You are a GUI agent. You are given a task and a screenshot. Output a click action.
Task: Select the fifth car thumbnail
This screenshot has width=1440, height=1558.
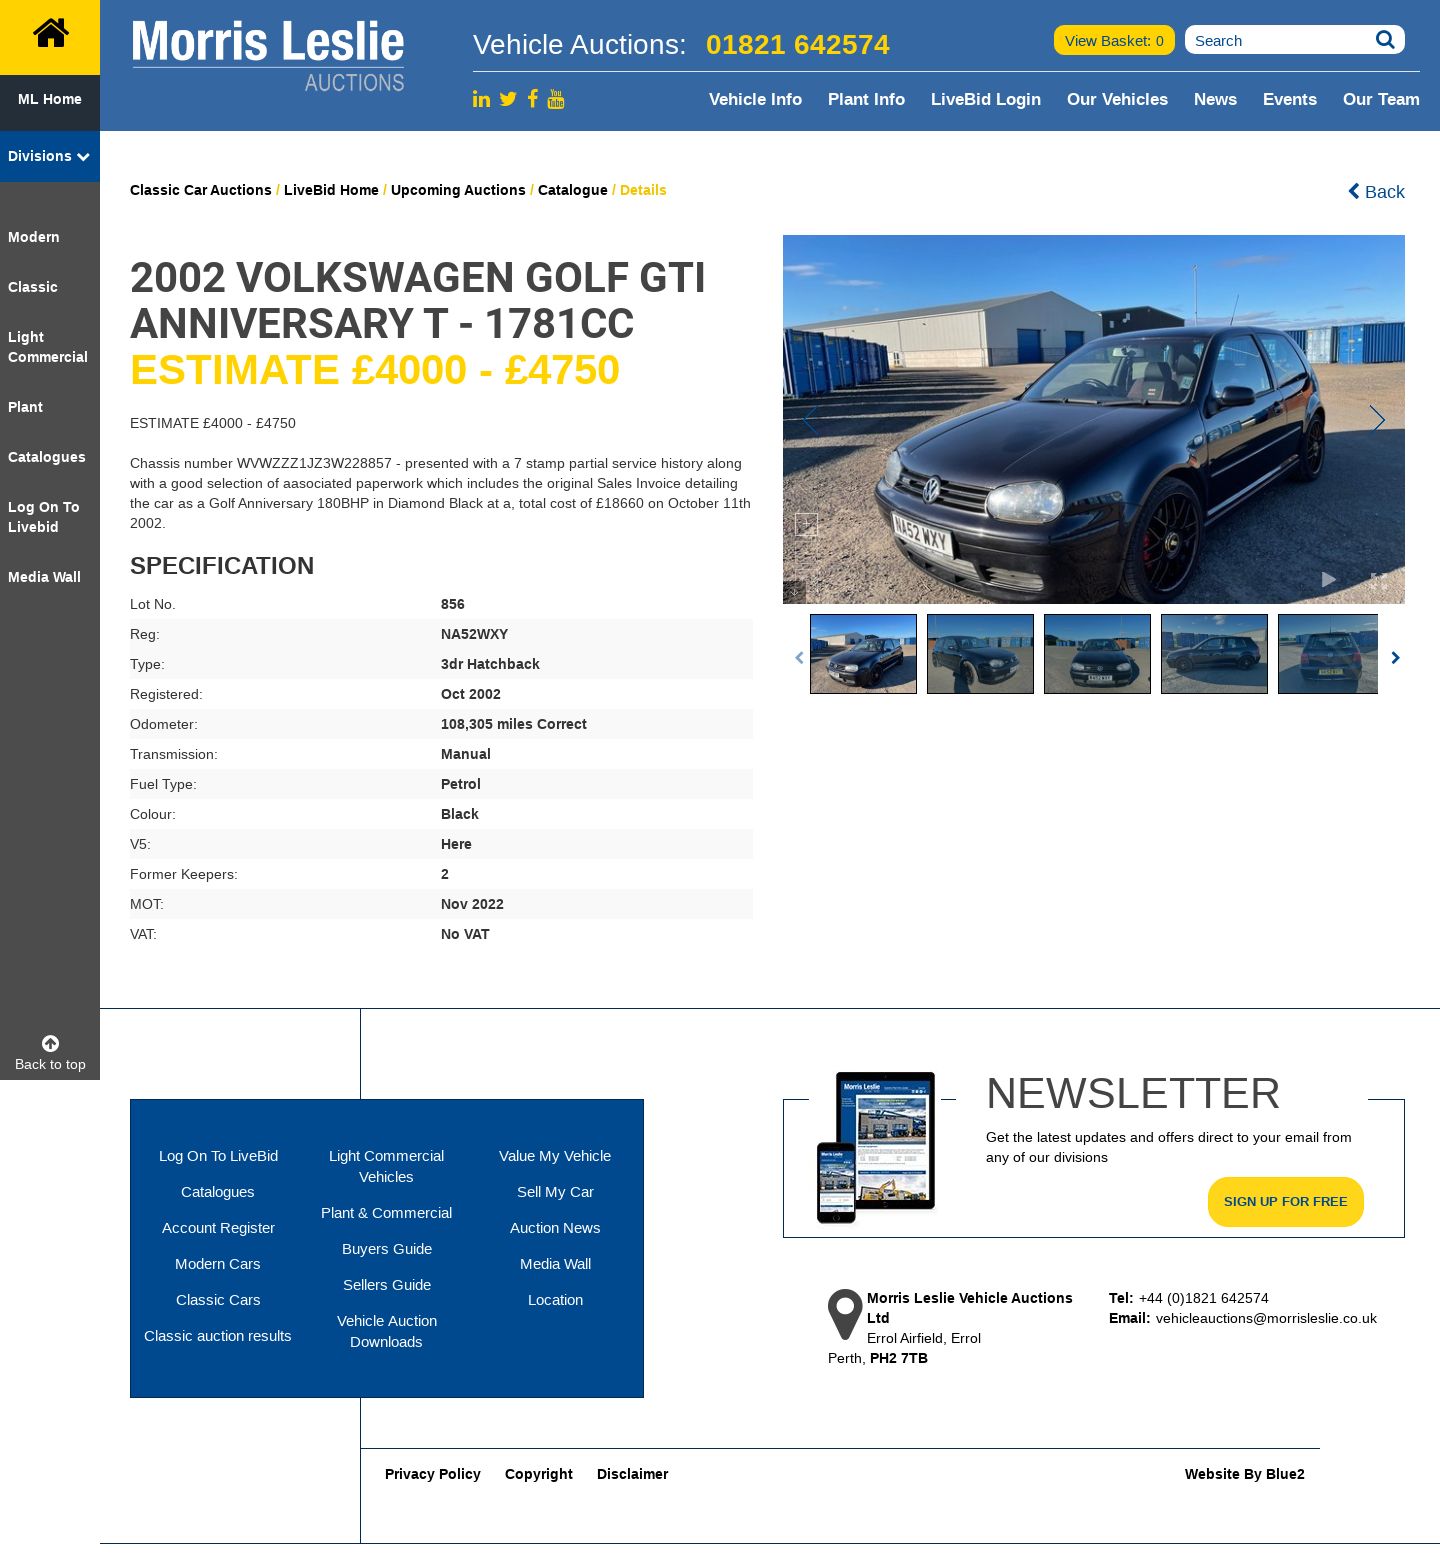pos(1328,654)
